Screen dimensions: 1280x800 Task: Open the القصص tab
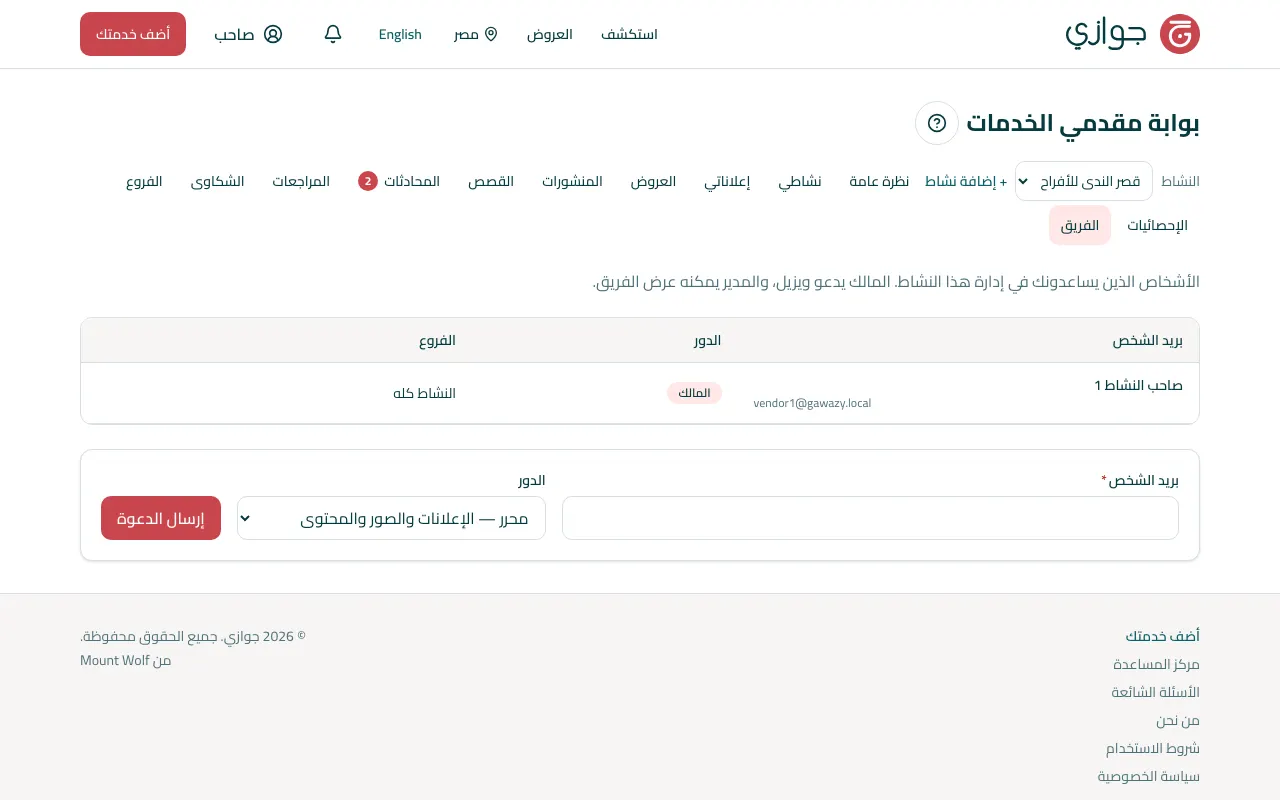pos(491,181)
